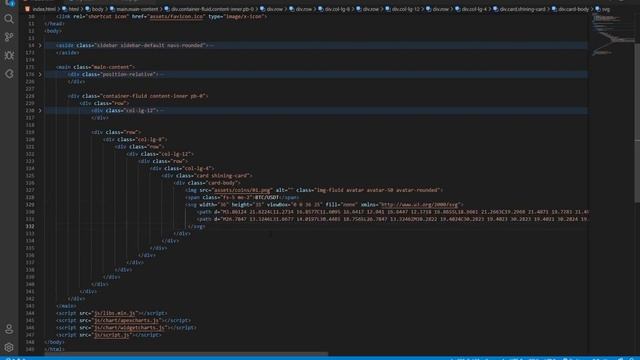Viewport: 640px width, 360px height.
Task: Follow js/chart/widgetcharts.js script link
Action: pos(129,328)
